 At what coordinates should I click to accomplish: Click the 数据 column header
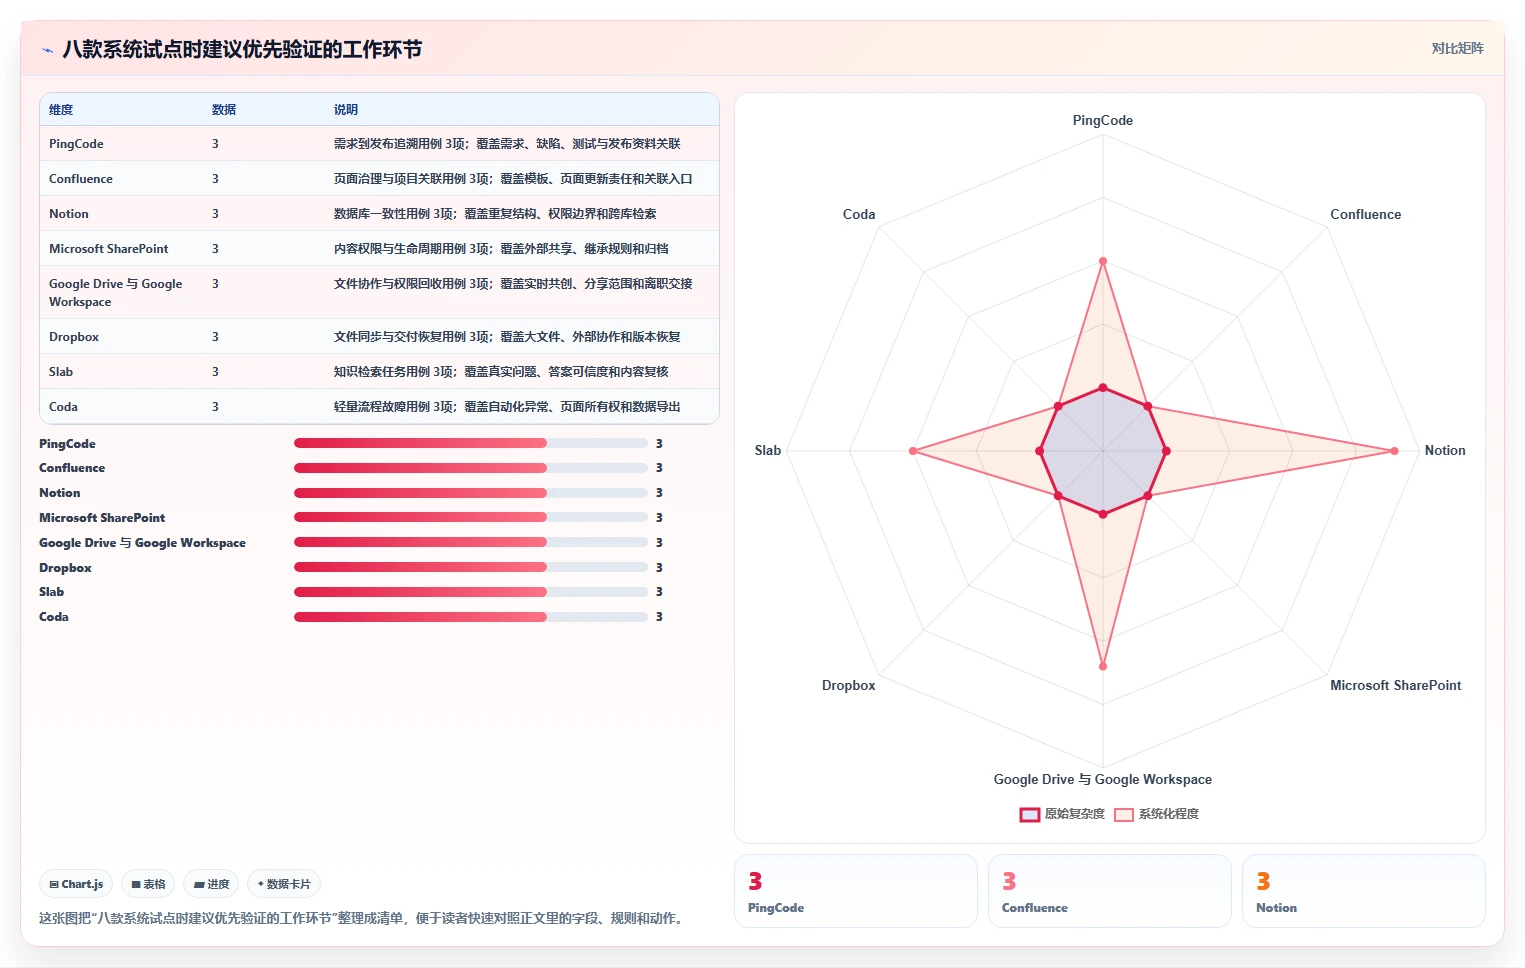224,110
